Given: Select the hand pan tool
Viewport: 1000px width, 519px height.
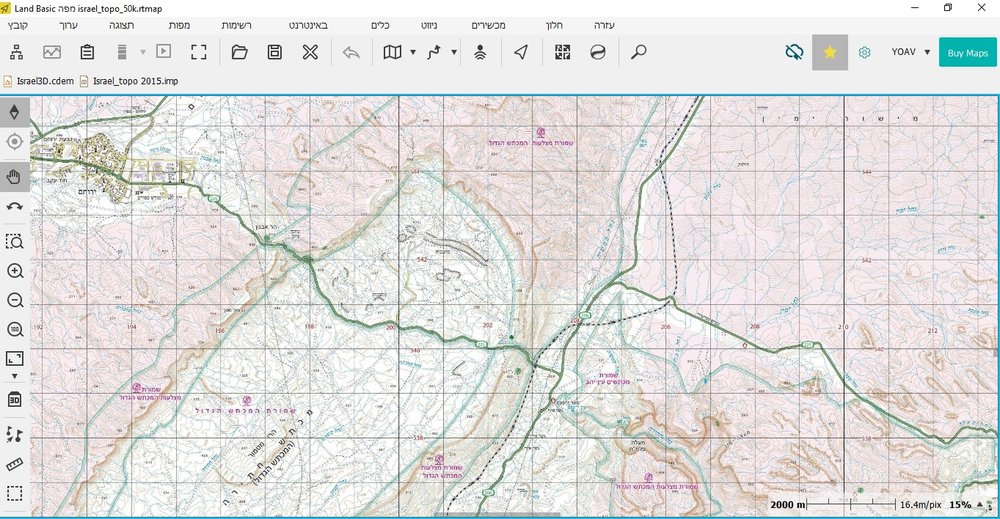Looking at the screenshot, I should tap(15, 177).
